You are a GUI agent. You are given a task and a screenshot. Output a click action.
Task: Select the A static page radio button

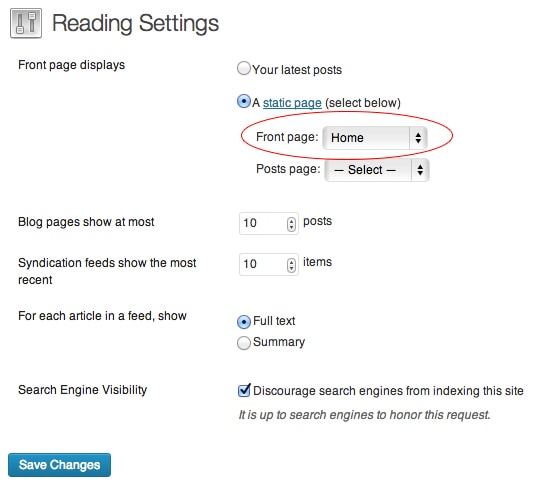tap(244, 101)
